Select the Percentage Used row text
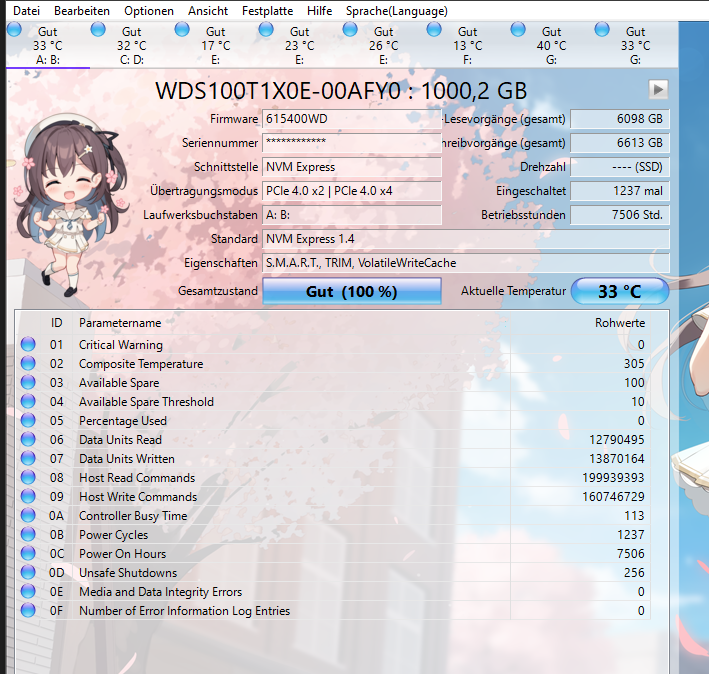 click(x=123, y=421)
